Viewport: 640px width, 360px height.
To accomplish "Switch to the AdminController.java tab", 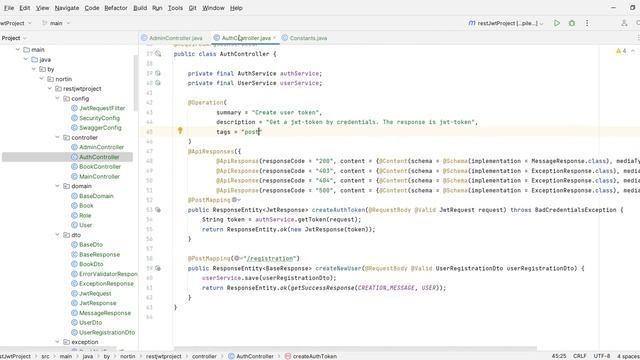I will tap(172, 38).
